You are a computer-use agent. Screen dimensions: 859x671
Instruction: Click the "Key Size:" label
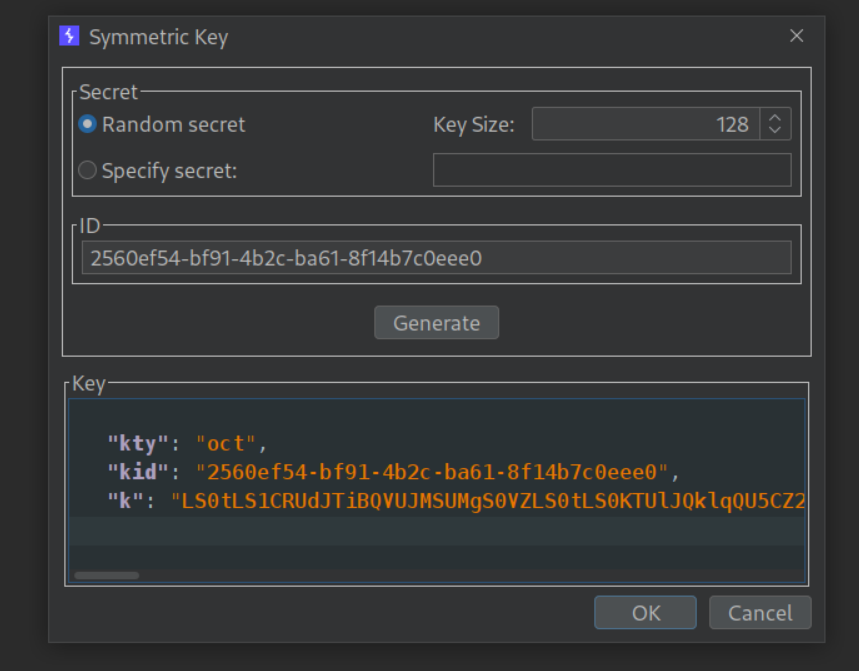pyautogui.click(x=473, y=125)
